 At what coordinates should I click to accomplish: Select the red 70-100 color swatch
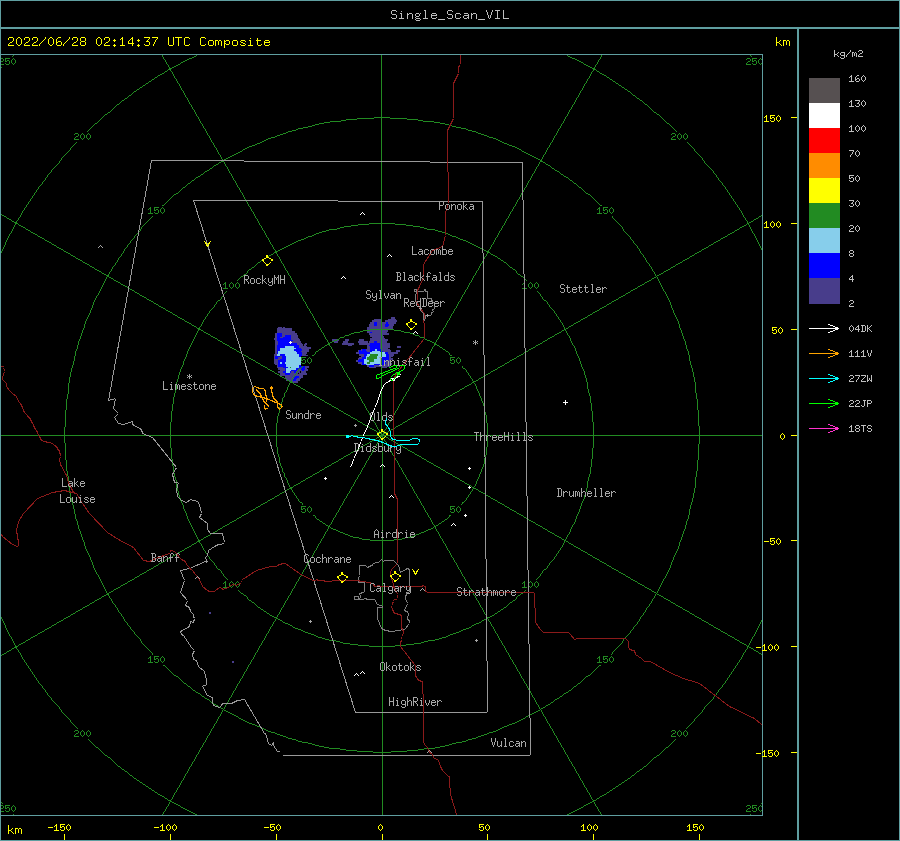click(x=824, y=141)
